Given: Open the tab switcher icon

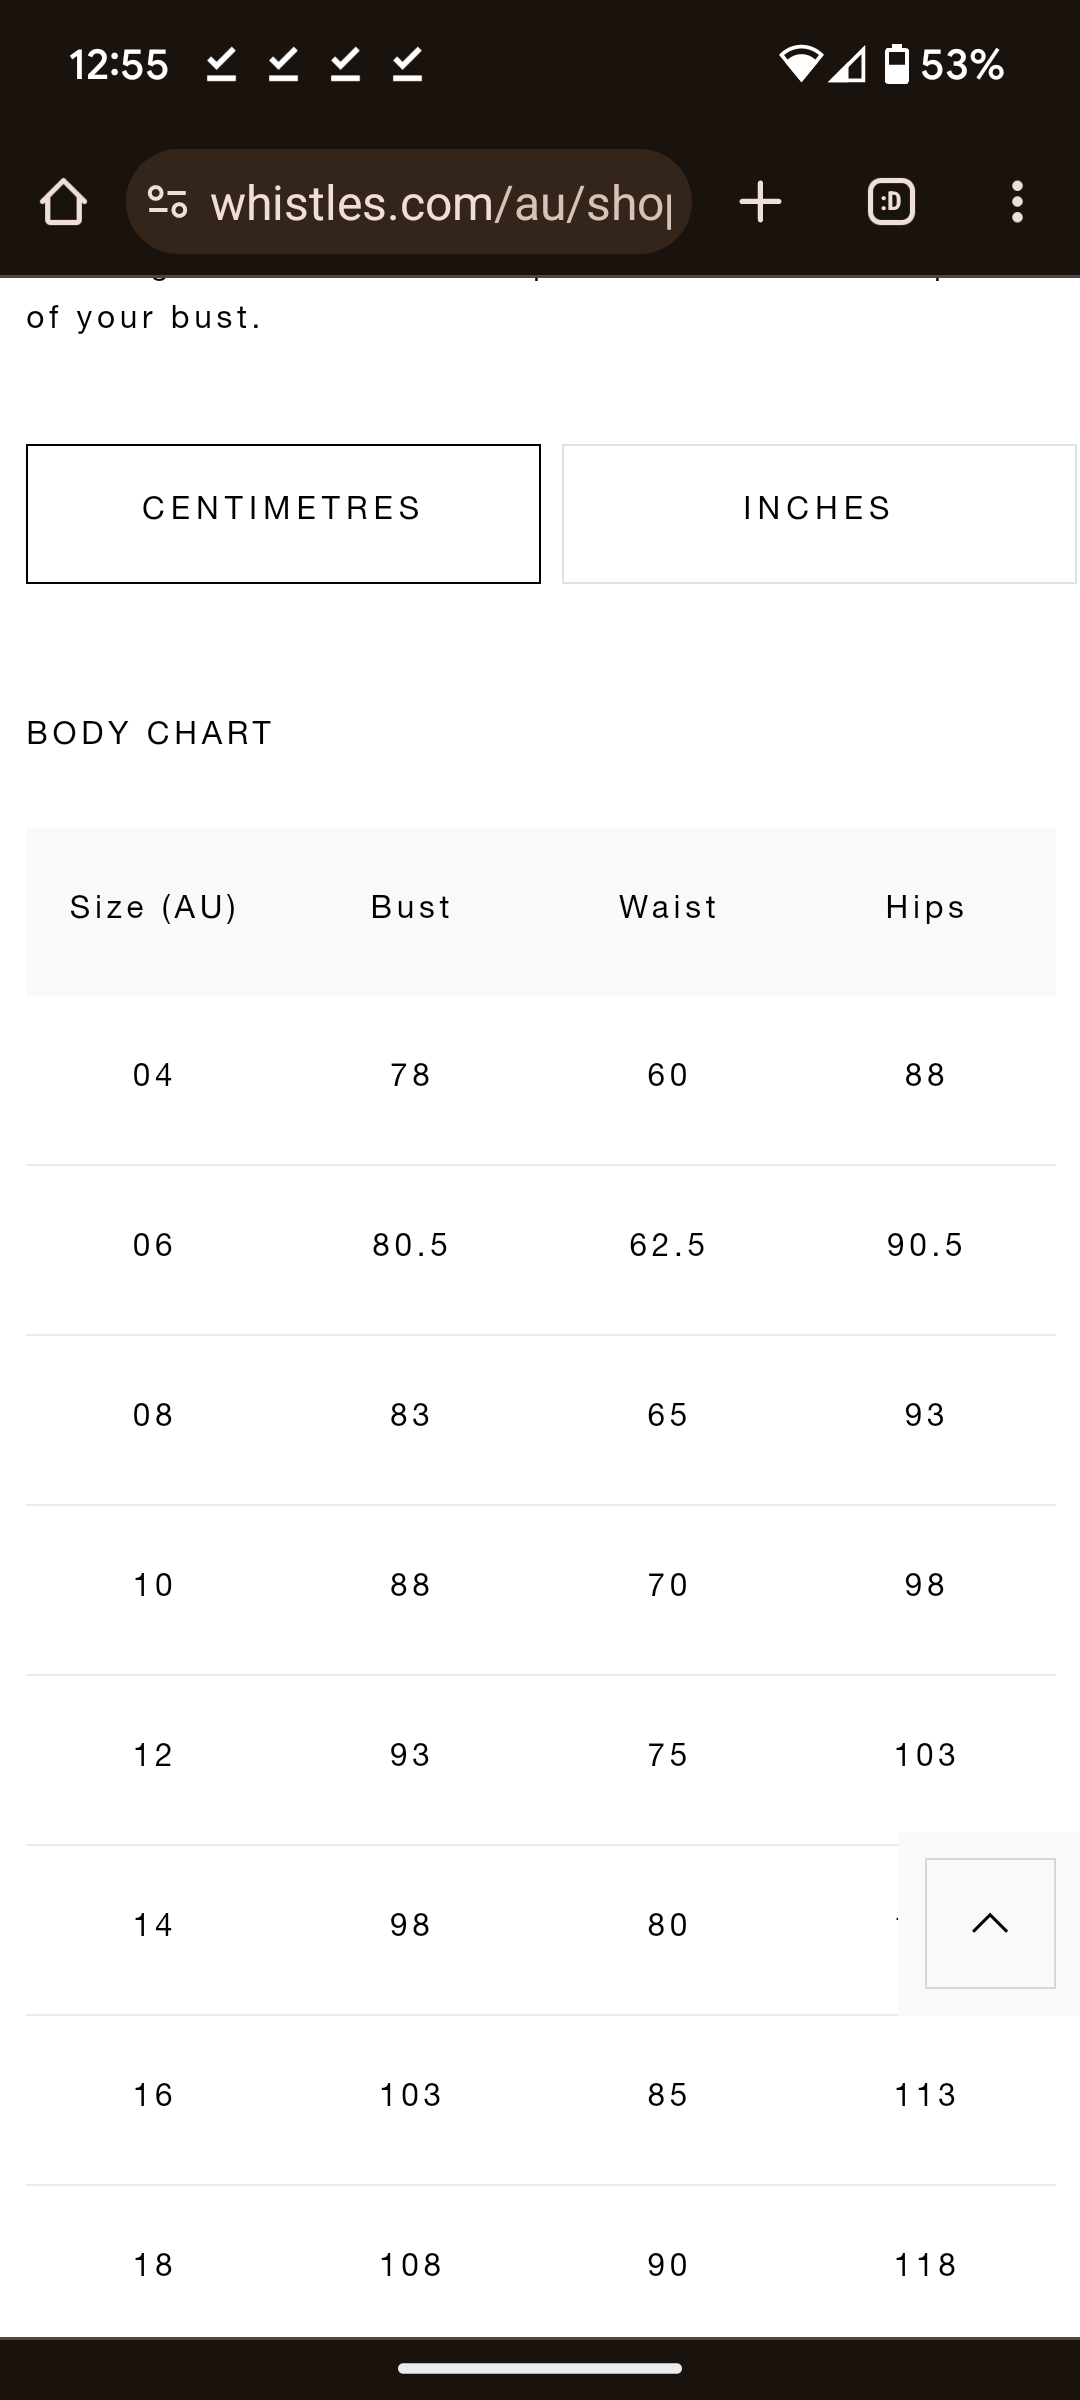Looking at the screenshot, I should (x=891, y=202).
